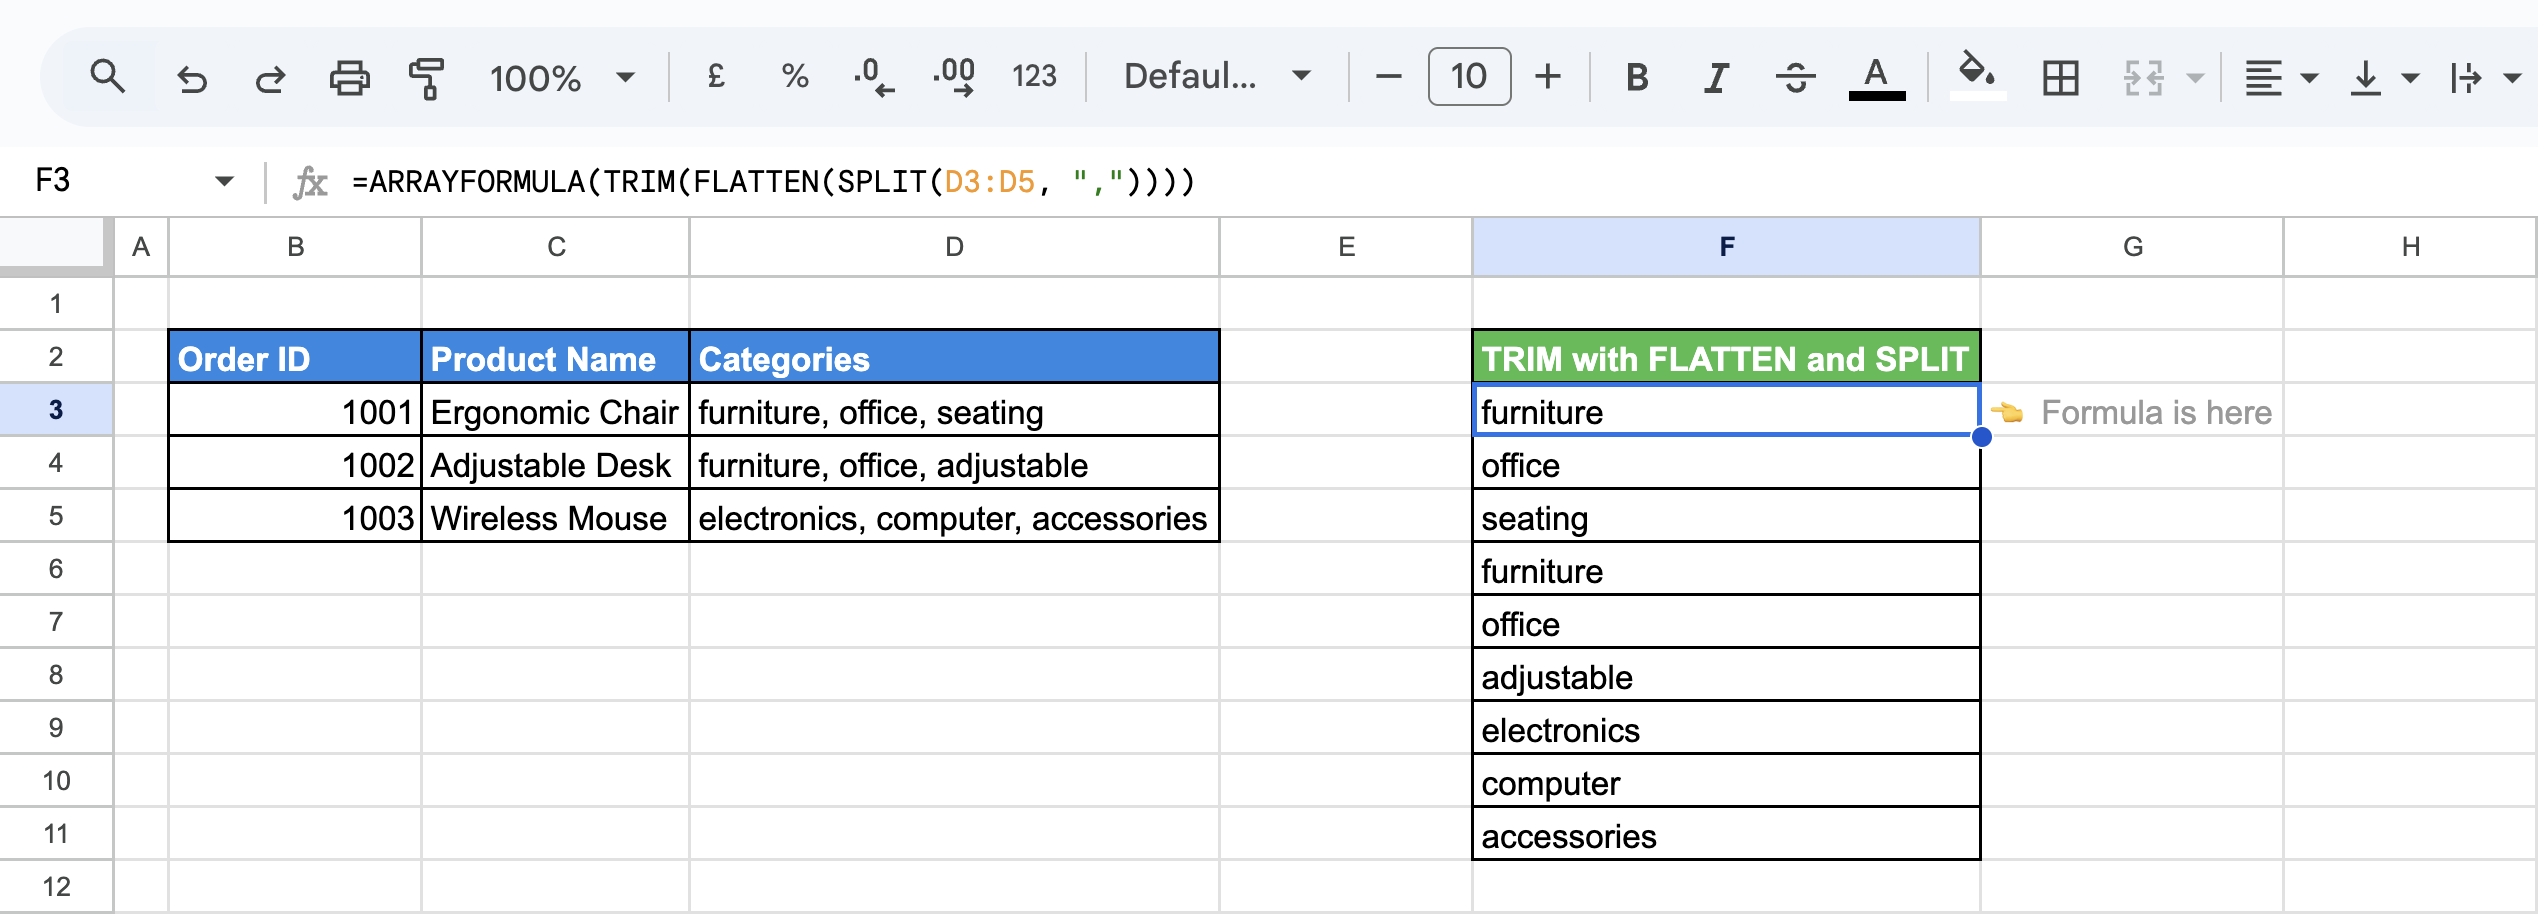
Task: Select column D header
Action: click(x=955, y=247)
